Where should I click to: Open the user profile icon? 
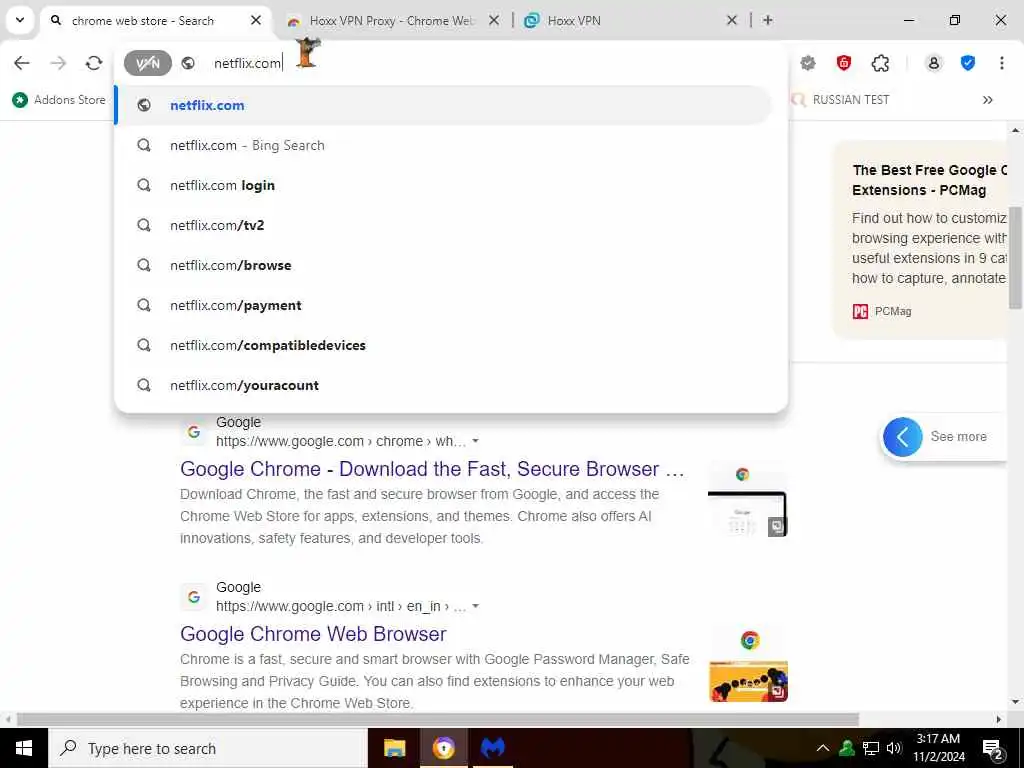[x=933, y=63]
